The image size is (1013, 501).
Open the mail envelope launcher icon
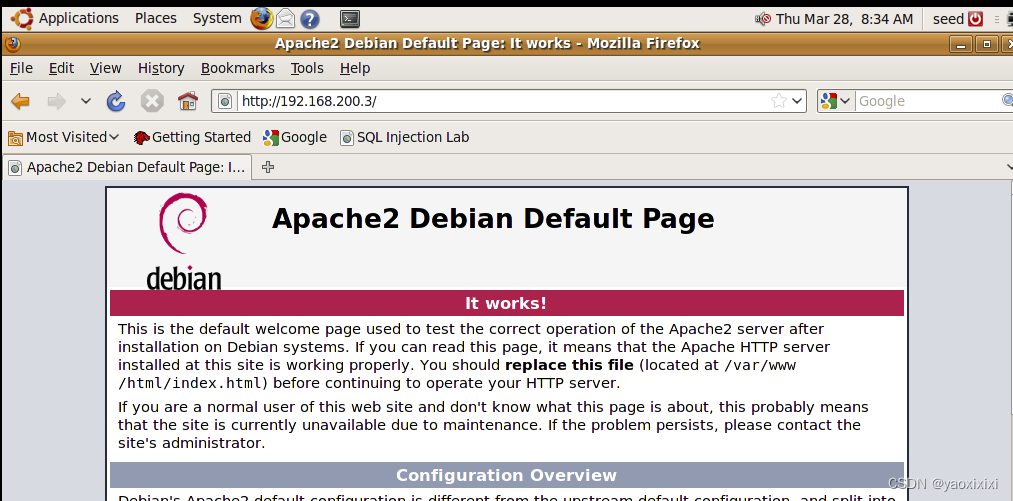pyautogui.click(x=286, y=19)
